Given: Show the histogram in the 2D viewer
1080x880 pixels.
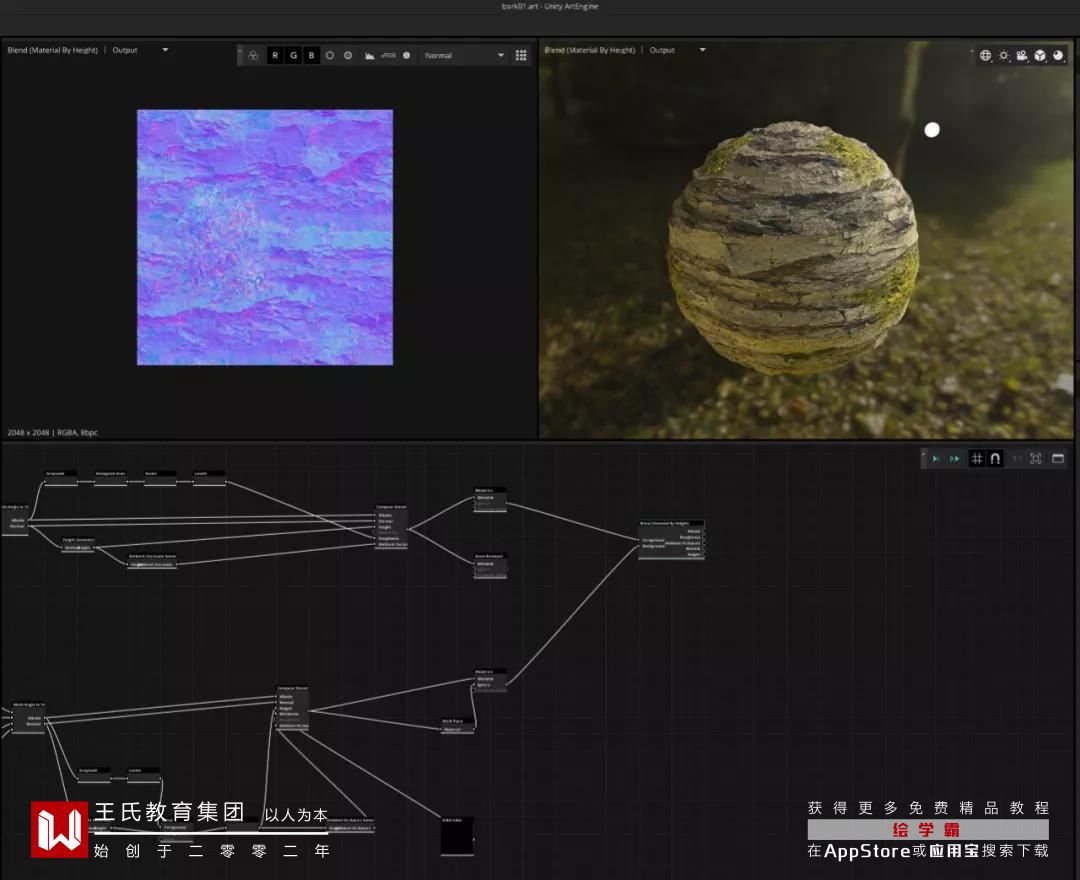Looking at the screenshot, I should coord(370,56).
